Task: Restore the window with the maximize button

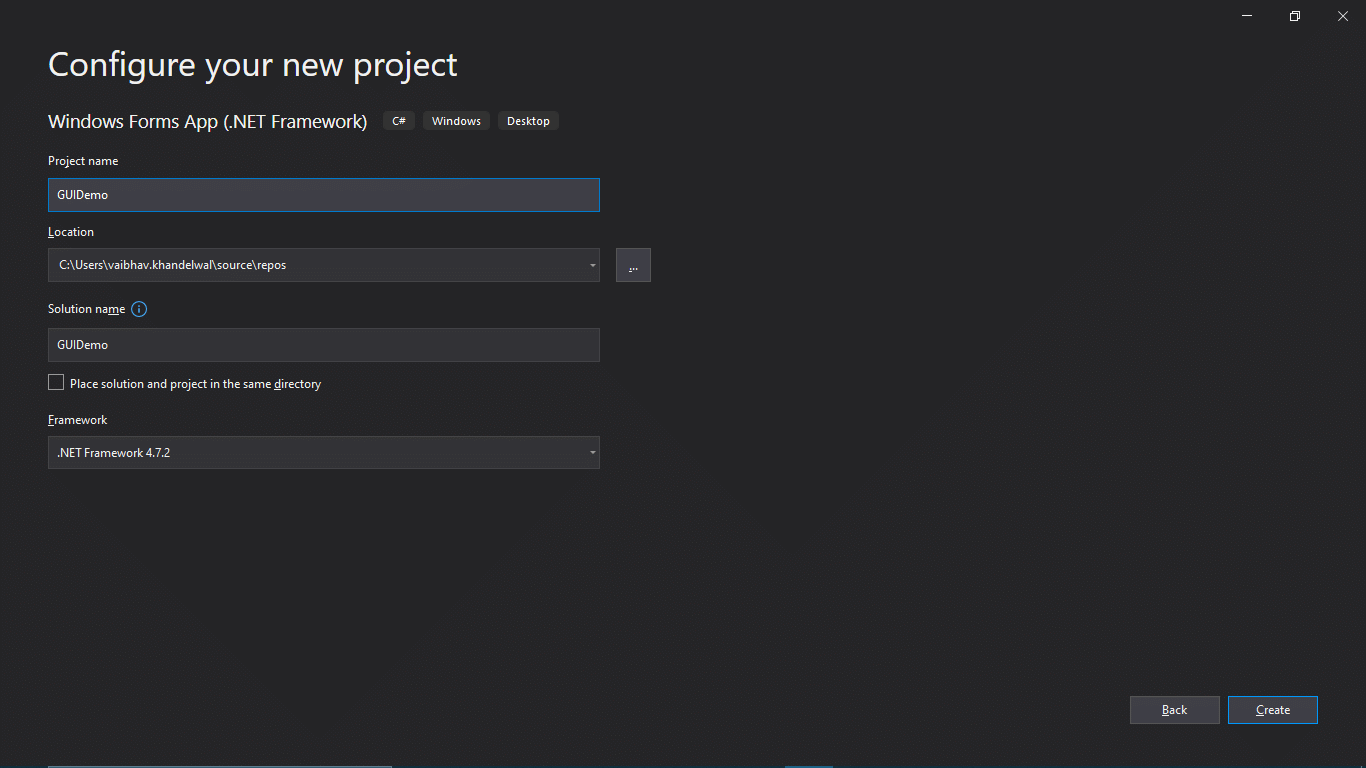Action: (x=1294, y=16)
